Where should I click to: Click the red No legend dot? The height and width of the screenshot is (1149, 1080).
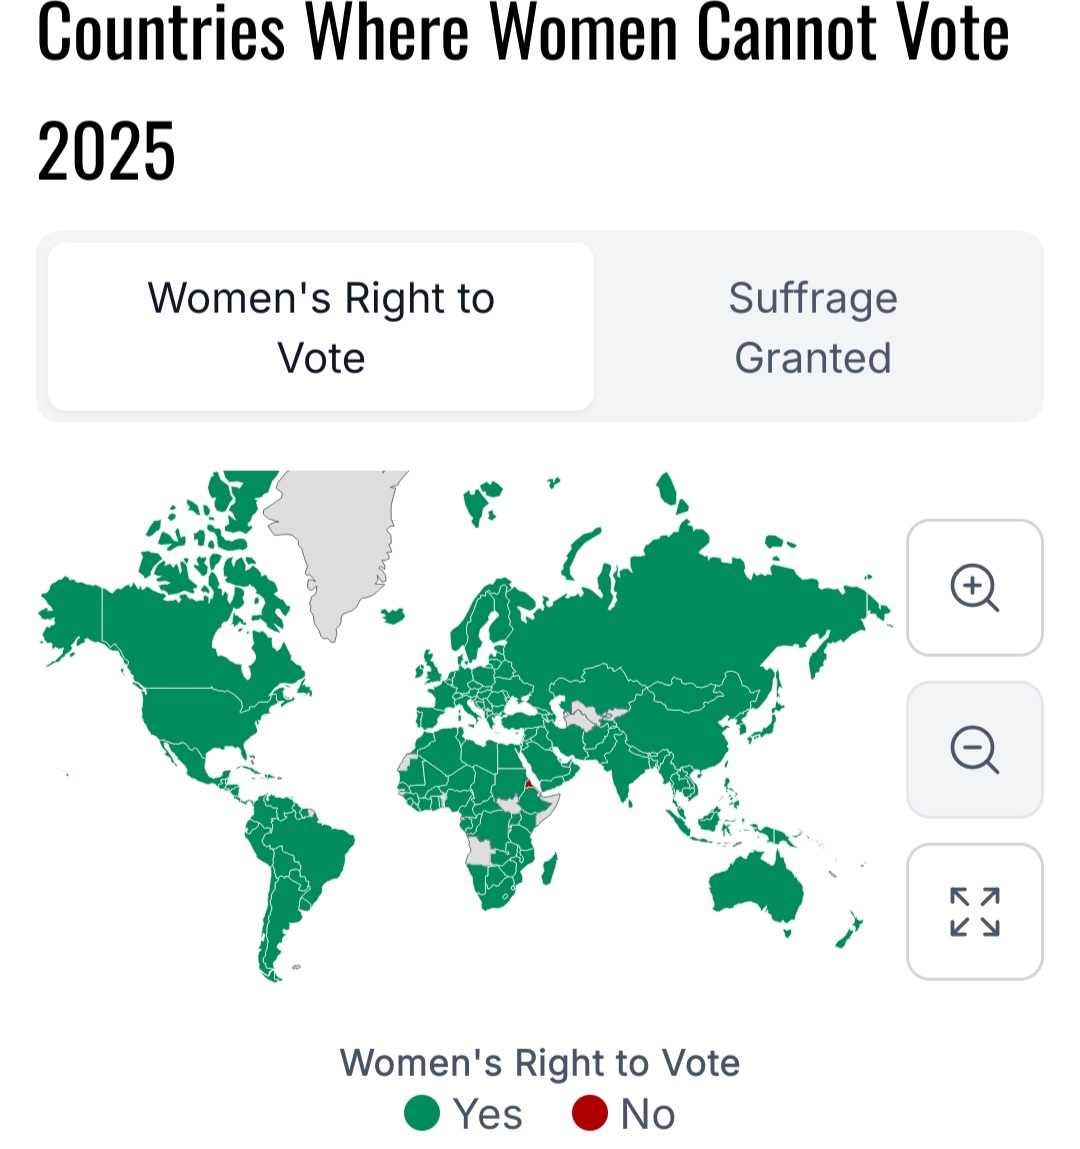[x=590, y=1113]
